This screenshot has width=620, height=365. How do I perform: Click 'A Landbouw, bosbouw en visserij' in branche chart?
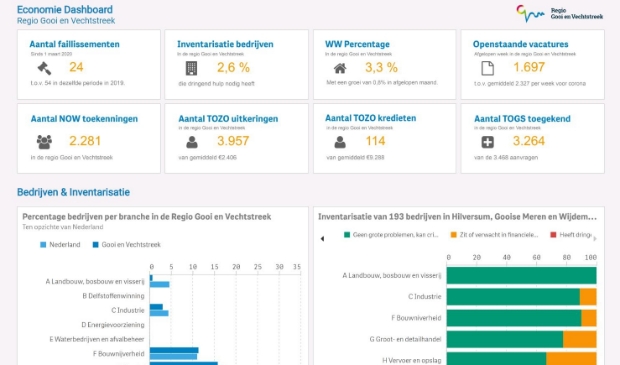95,282
